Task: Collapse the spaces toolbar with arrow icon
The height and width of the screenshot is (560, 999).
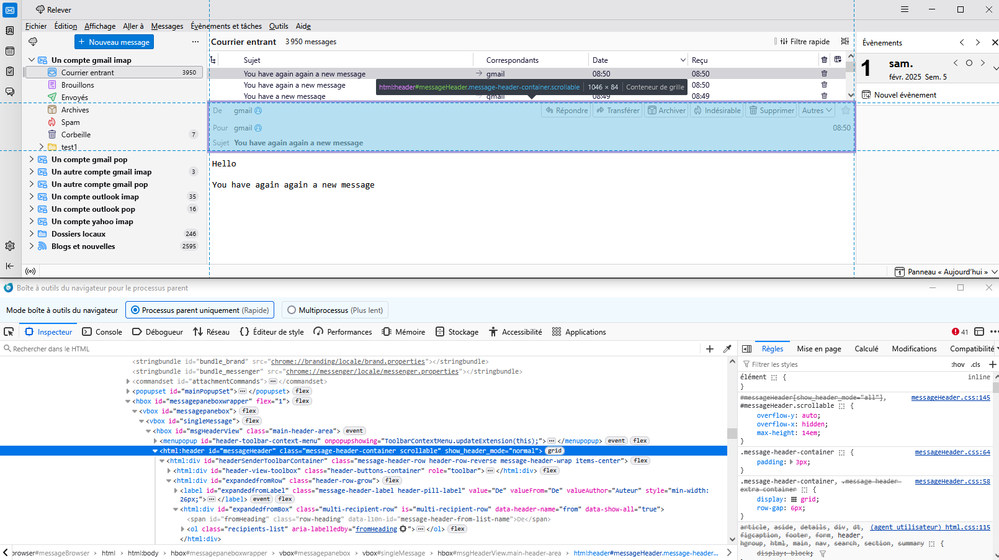Action: [10, 266]
